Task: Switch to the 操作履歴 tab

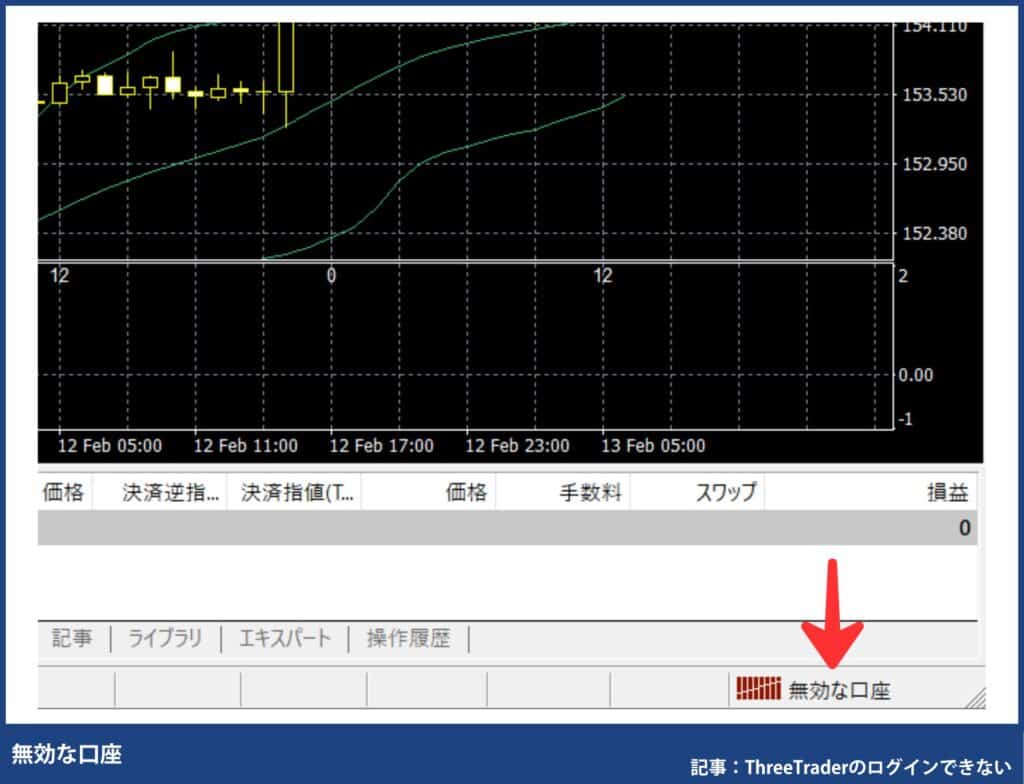Action: click(x=410, y=640)
